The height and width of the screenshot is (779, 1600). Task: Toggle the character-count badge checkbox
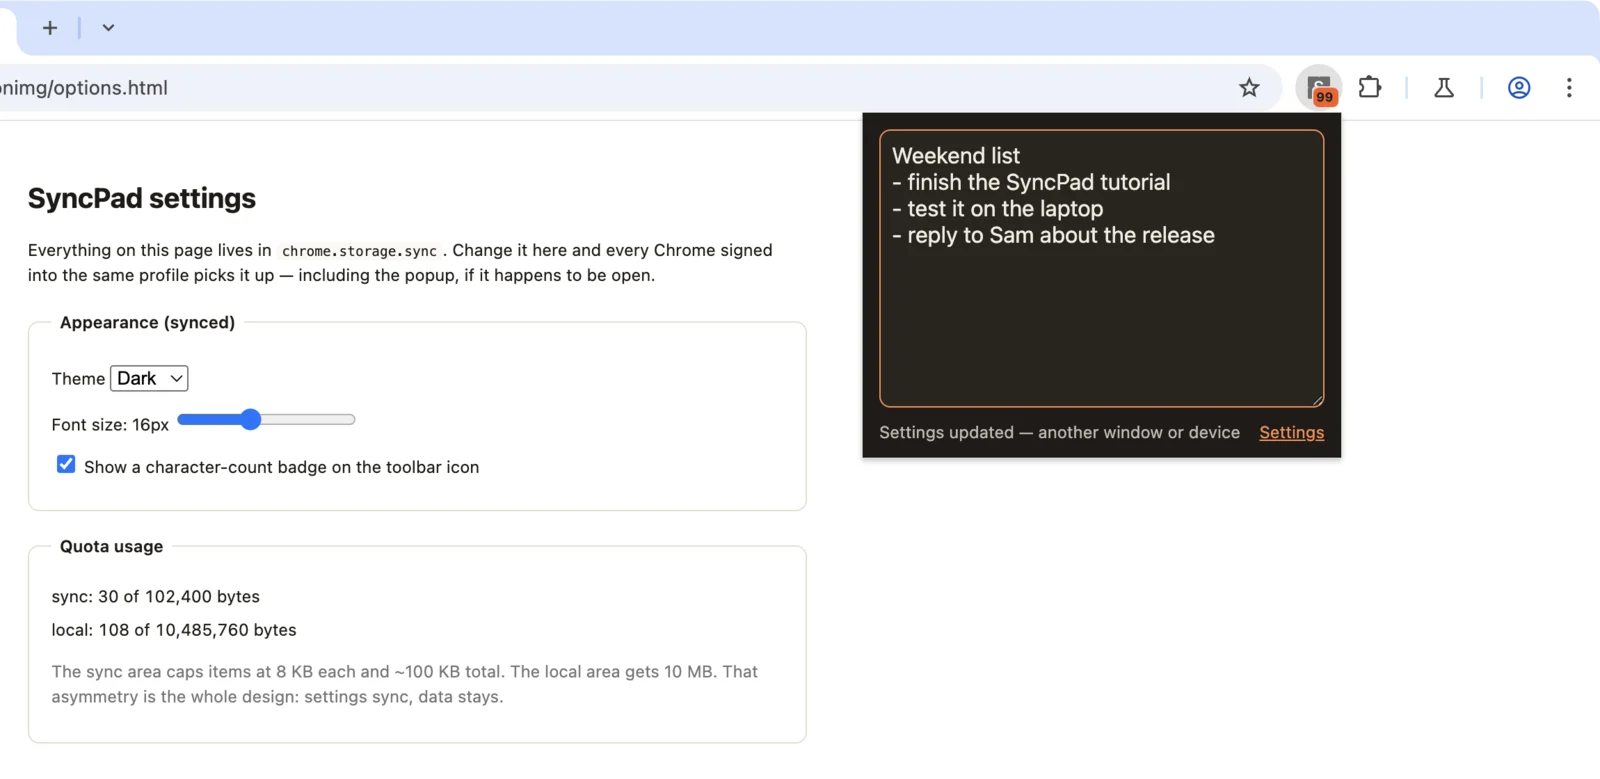pos(66,464)
